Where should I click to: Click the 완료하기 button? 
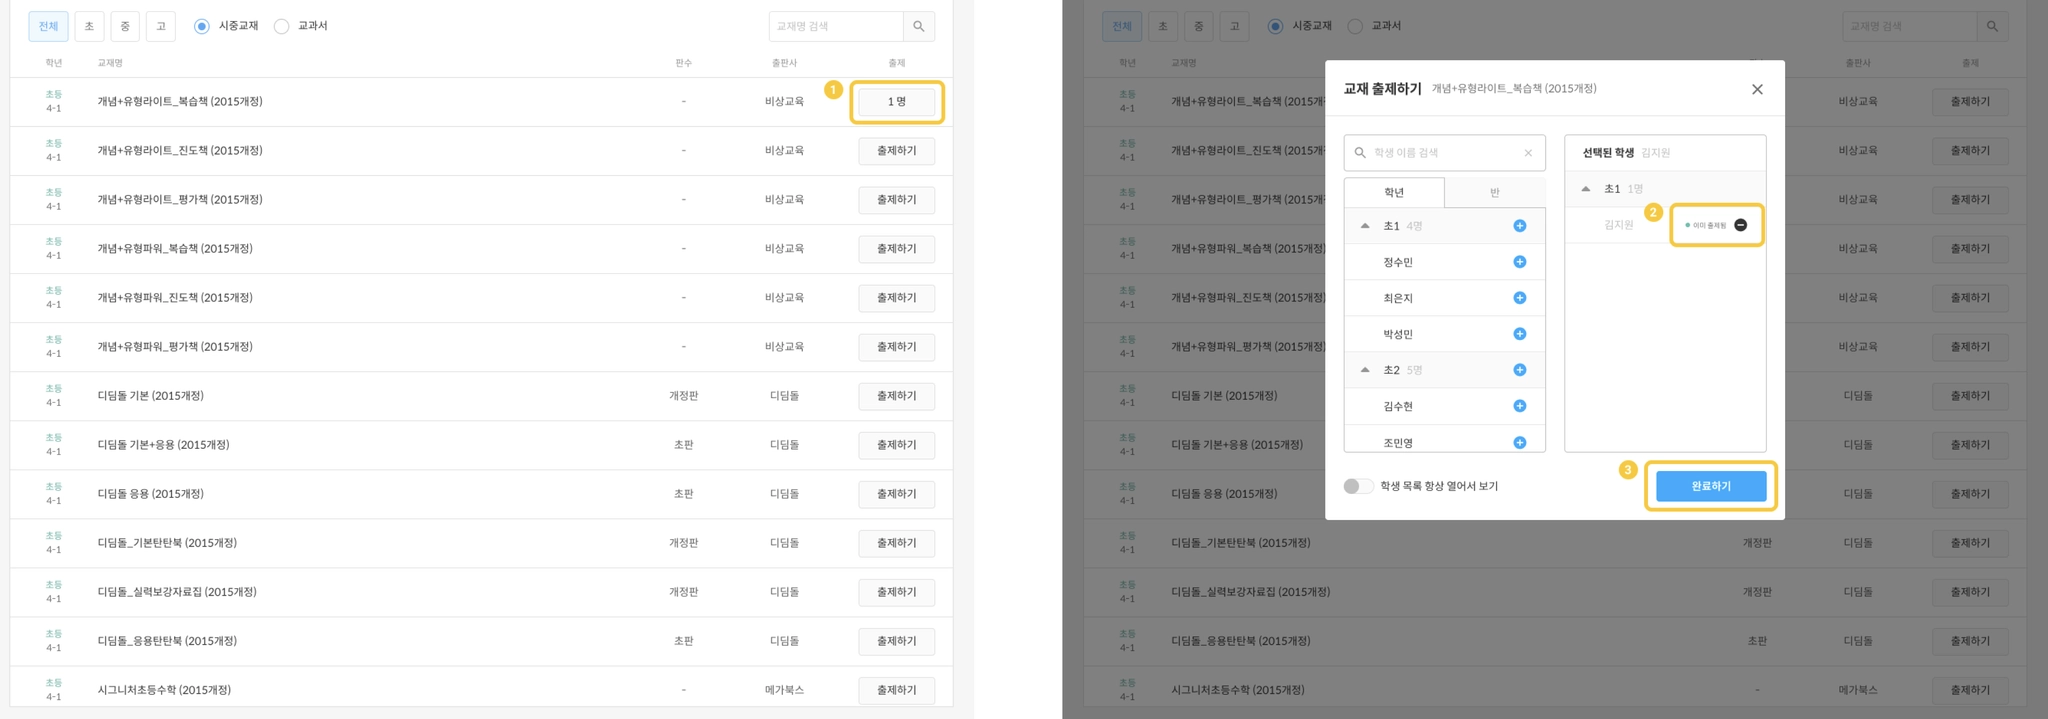pyautogui.click(x=1710, y=486)
